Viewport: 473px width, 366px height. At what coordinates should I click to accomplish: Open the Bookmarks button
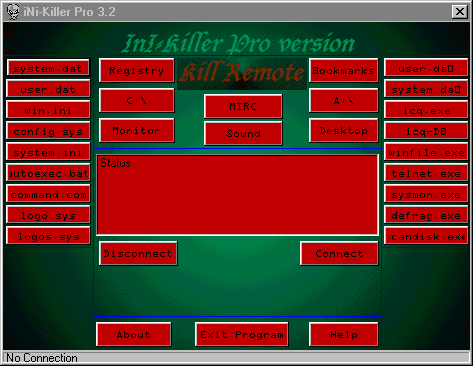point(344,70)
